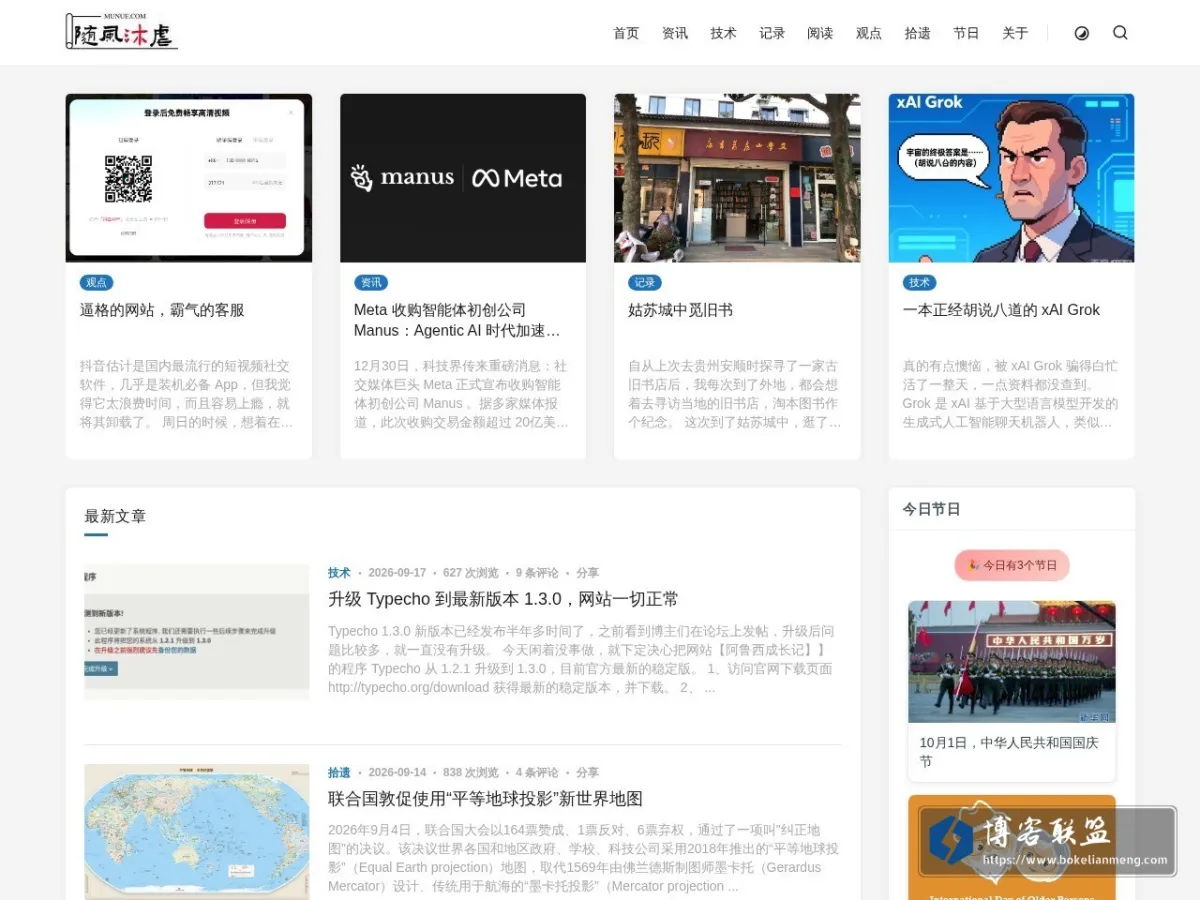Toggle dark mode theme icon
Viewport: 1200px width, 900px height.
click(1081, 33)
